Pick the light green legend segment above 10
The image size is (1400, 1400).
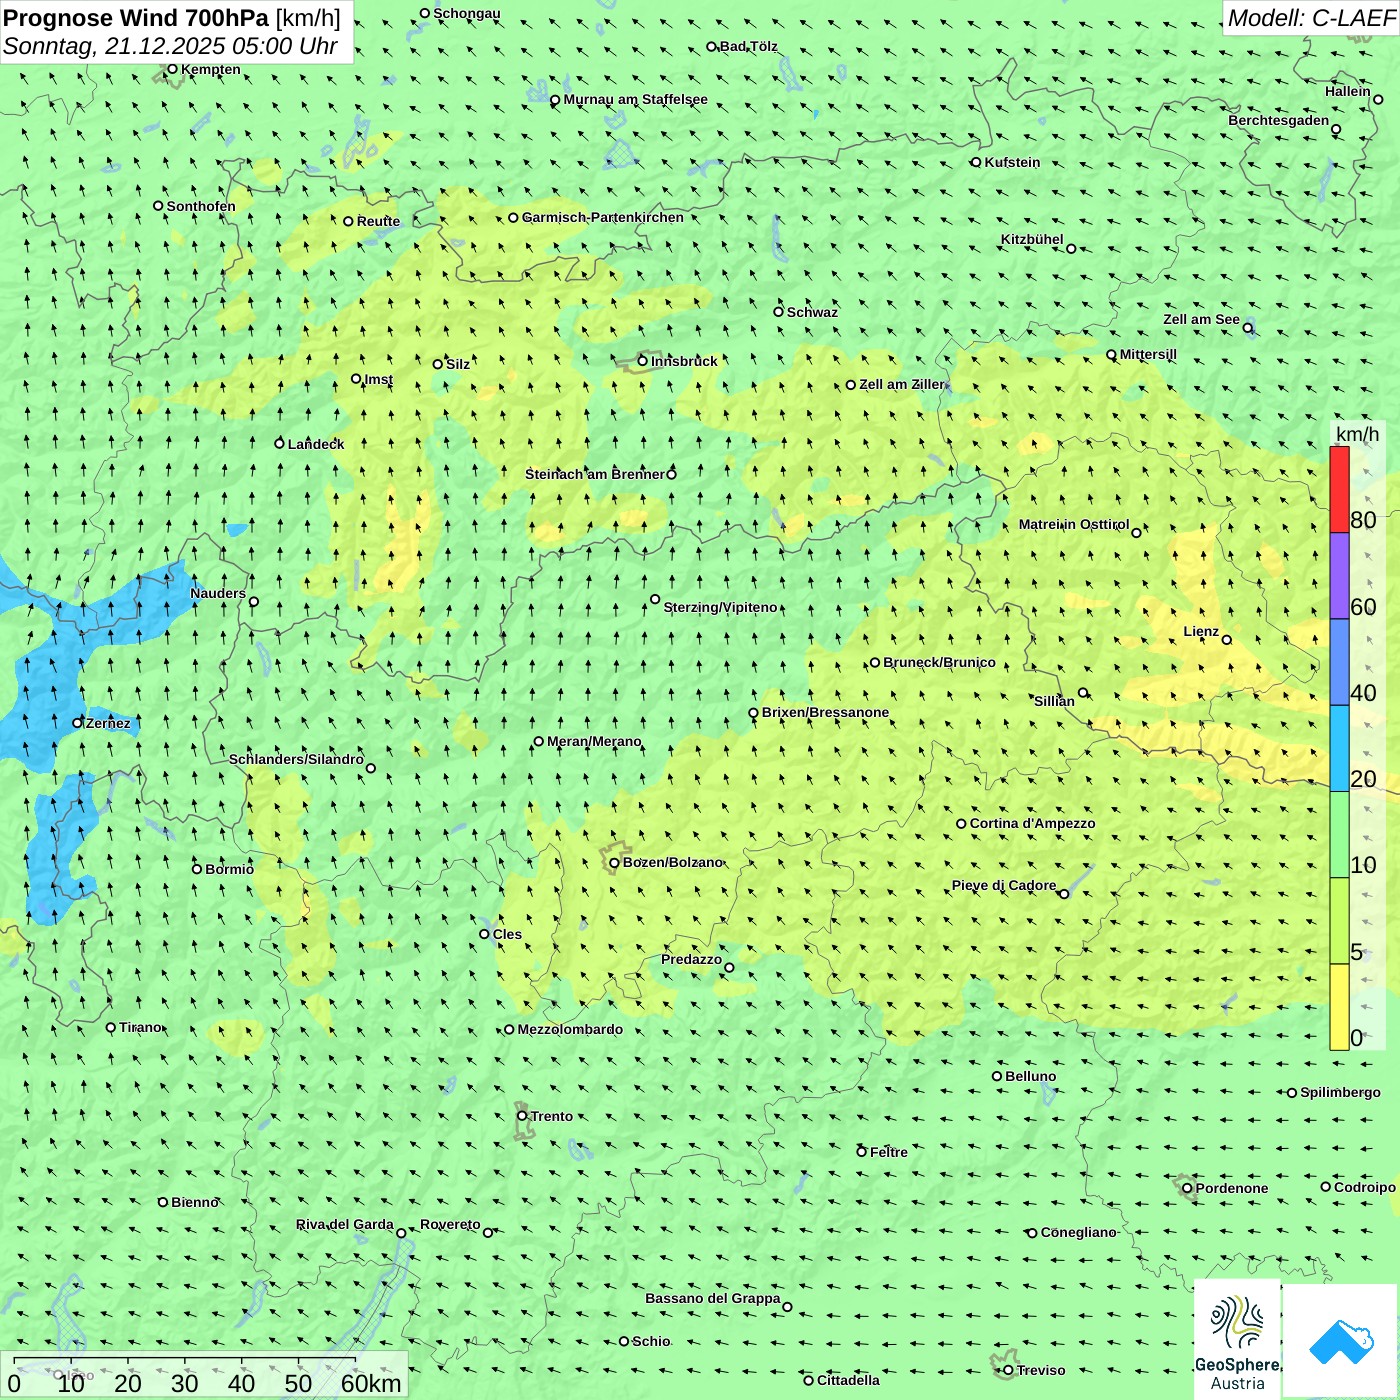click(1339, 835)
